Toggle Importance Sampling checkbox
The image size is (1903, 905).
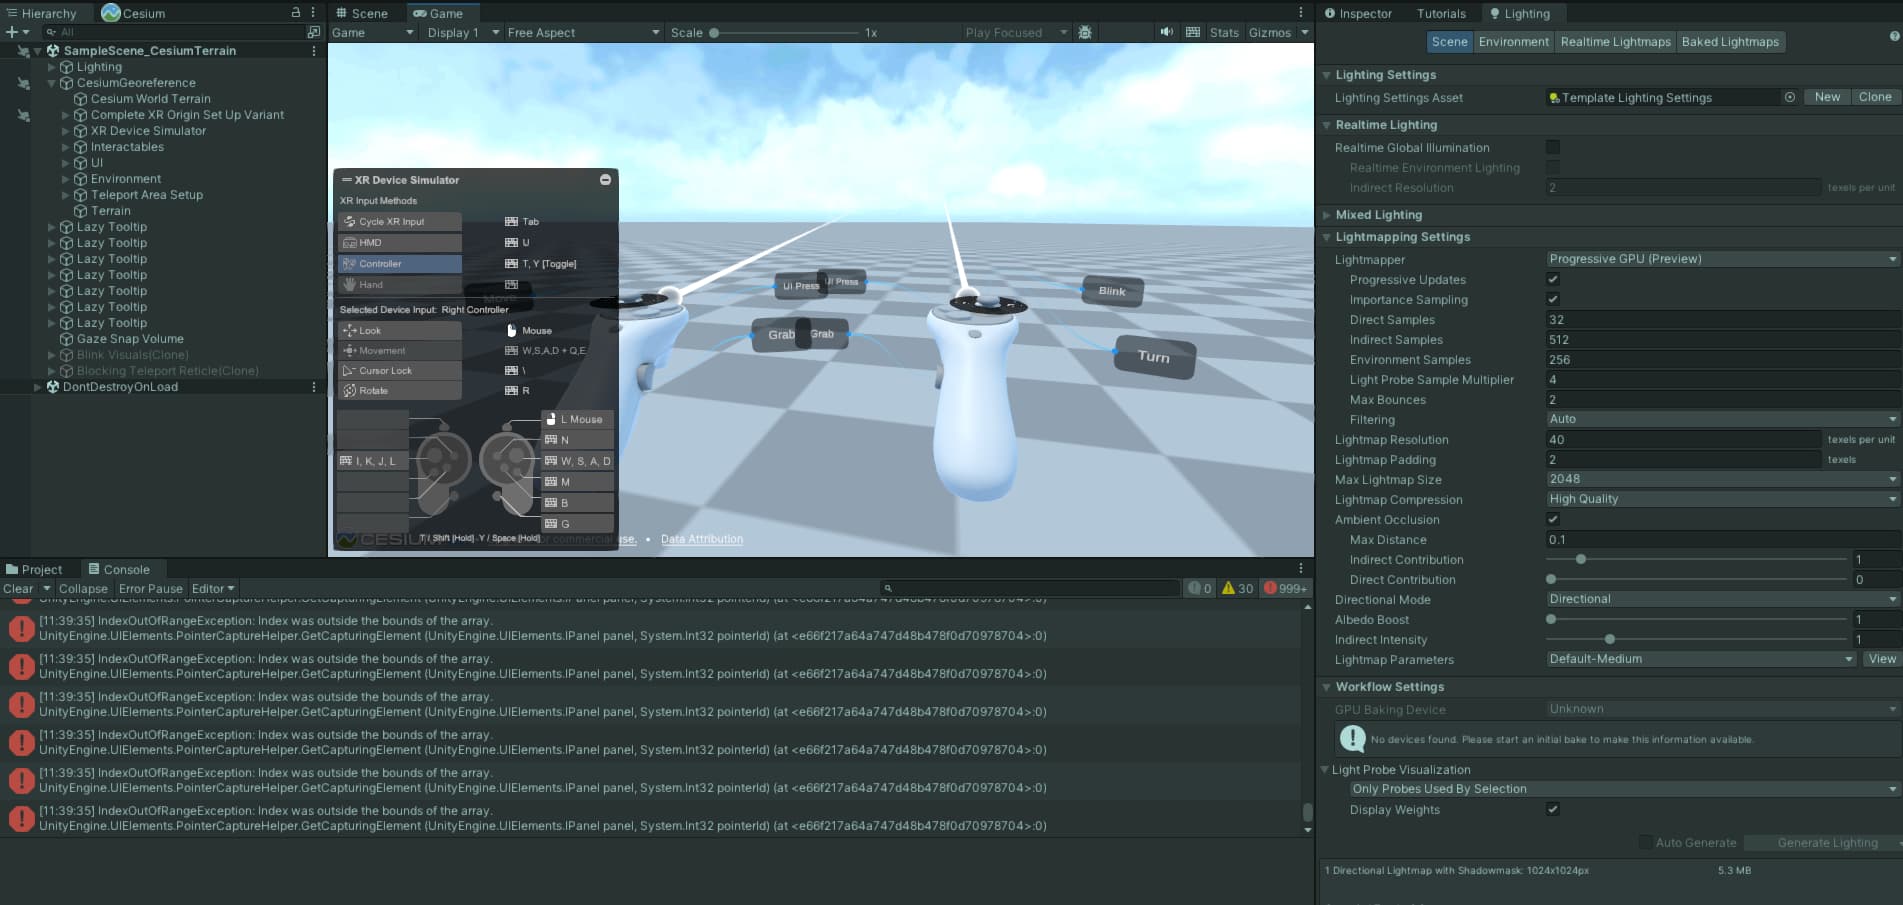tap(1553, 300)
